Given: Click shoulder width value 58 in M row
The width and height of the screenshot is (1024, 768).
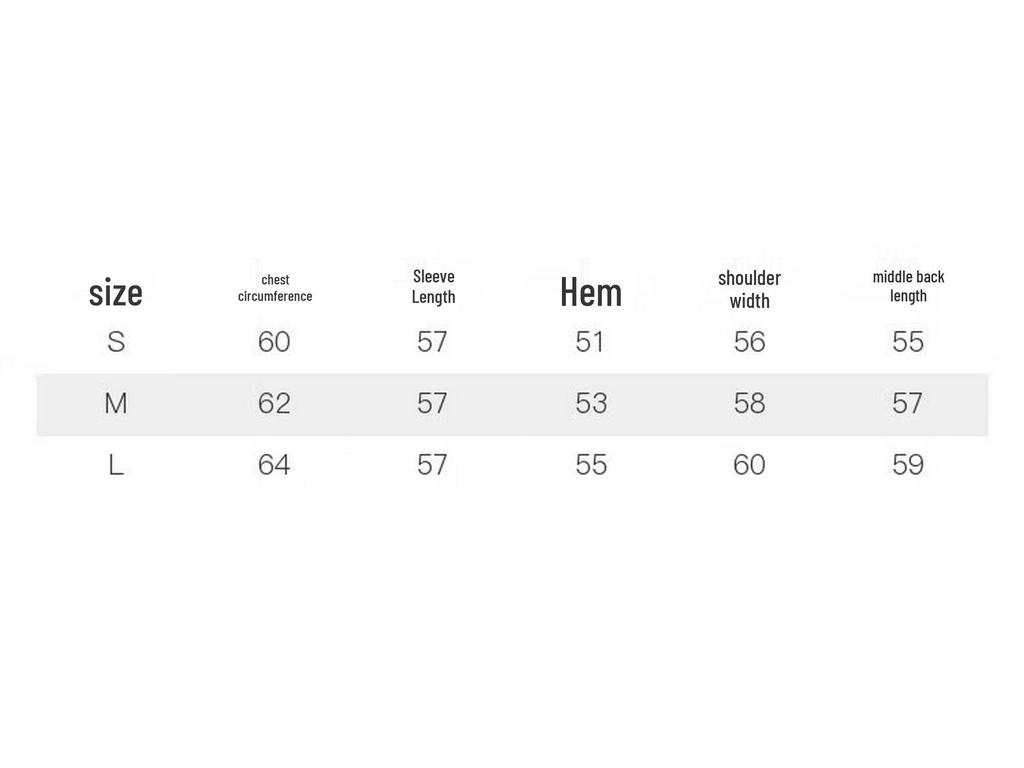Looking at the screenshot, I should pyautogui.click(x=749, y=404).
